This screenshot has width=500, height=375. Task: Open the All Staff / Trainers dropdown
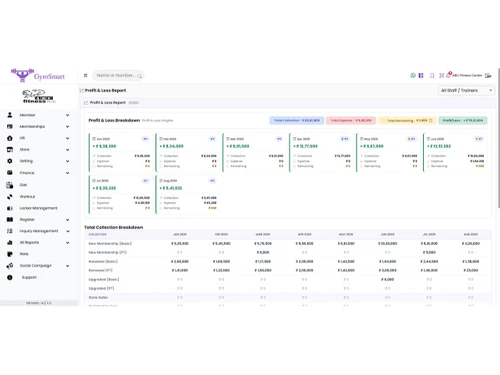click(x=466, y=90)
